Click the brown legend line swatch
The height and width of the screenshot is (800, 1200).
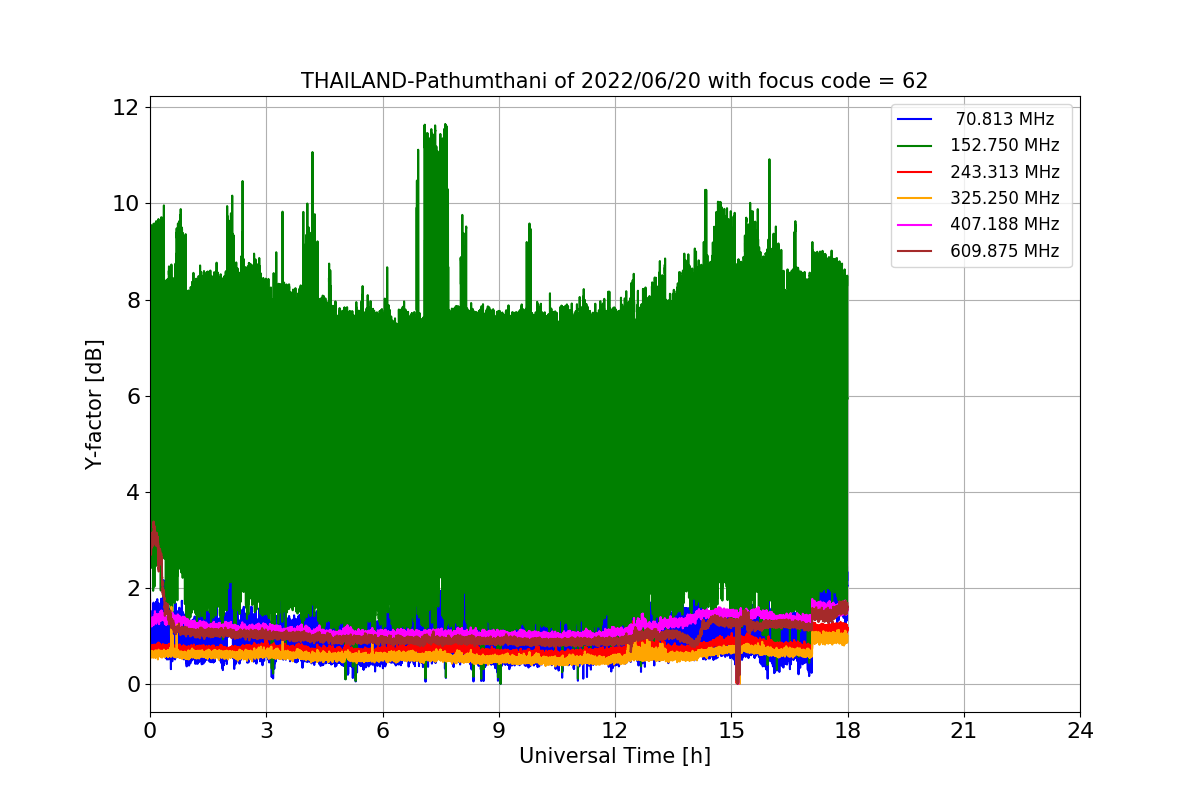(915, 251)
